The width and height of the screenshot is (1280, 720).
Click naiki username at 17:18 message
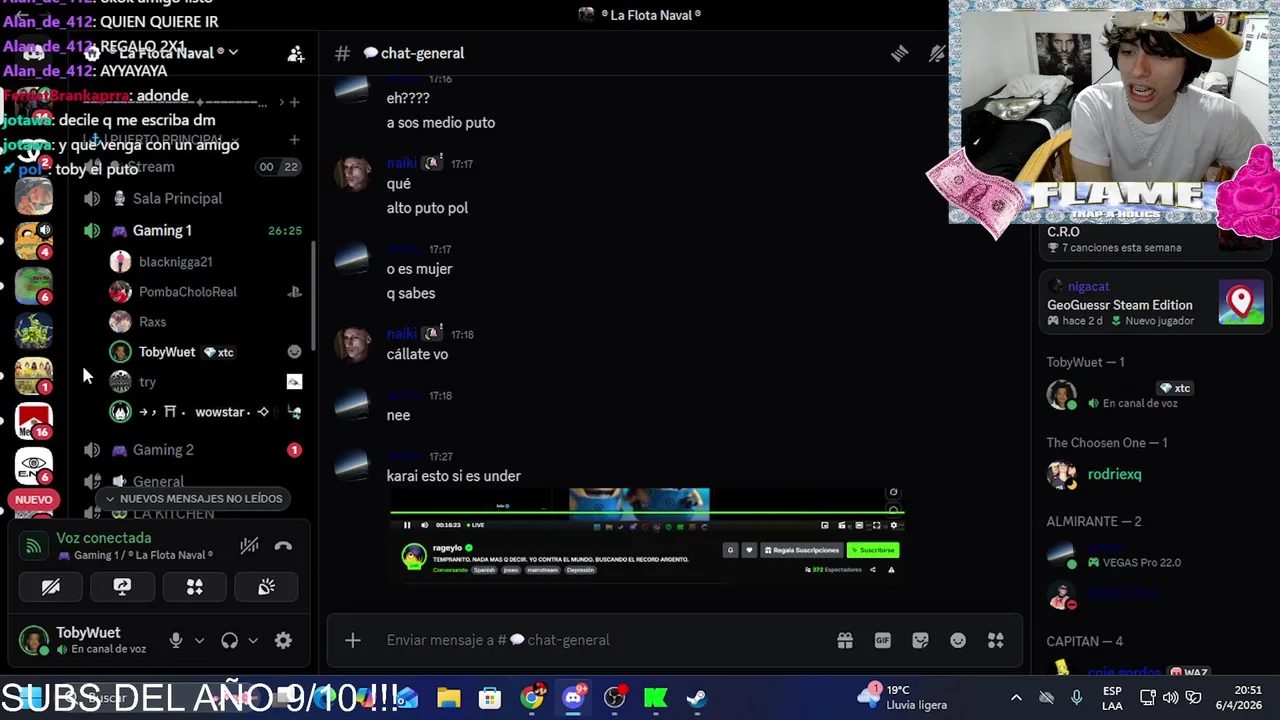(401, 334)
